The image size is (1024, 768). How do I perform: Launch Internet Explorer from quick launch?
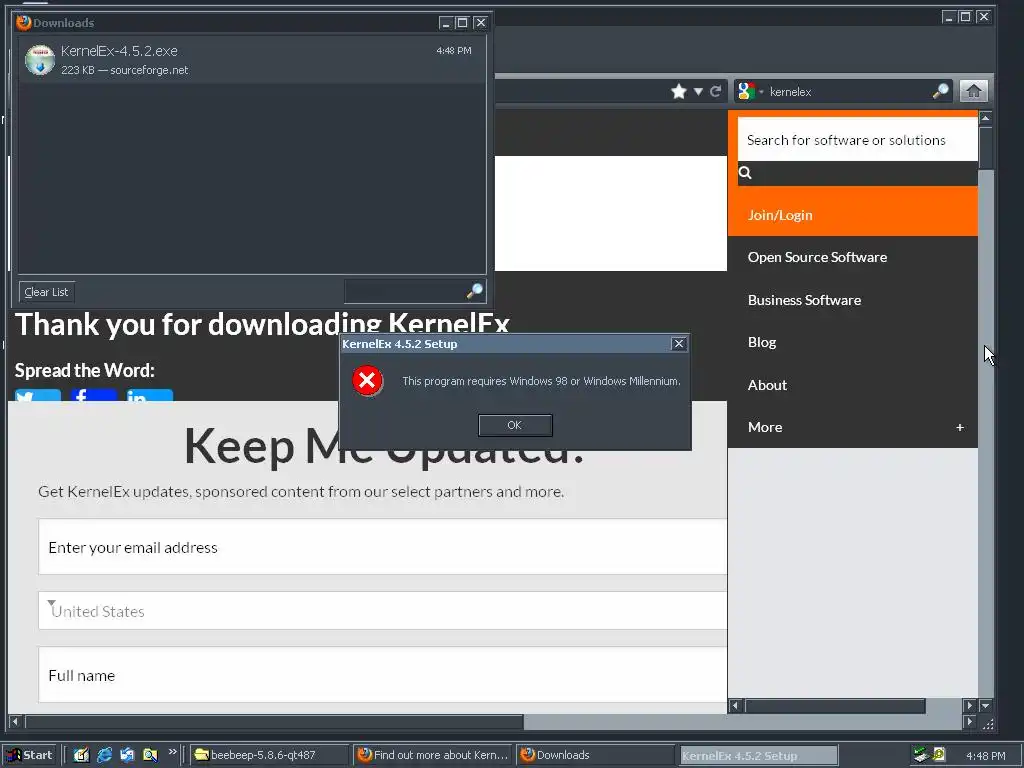tap(104, 755)
